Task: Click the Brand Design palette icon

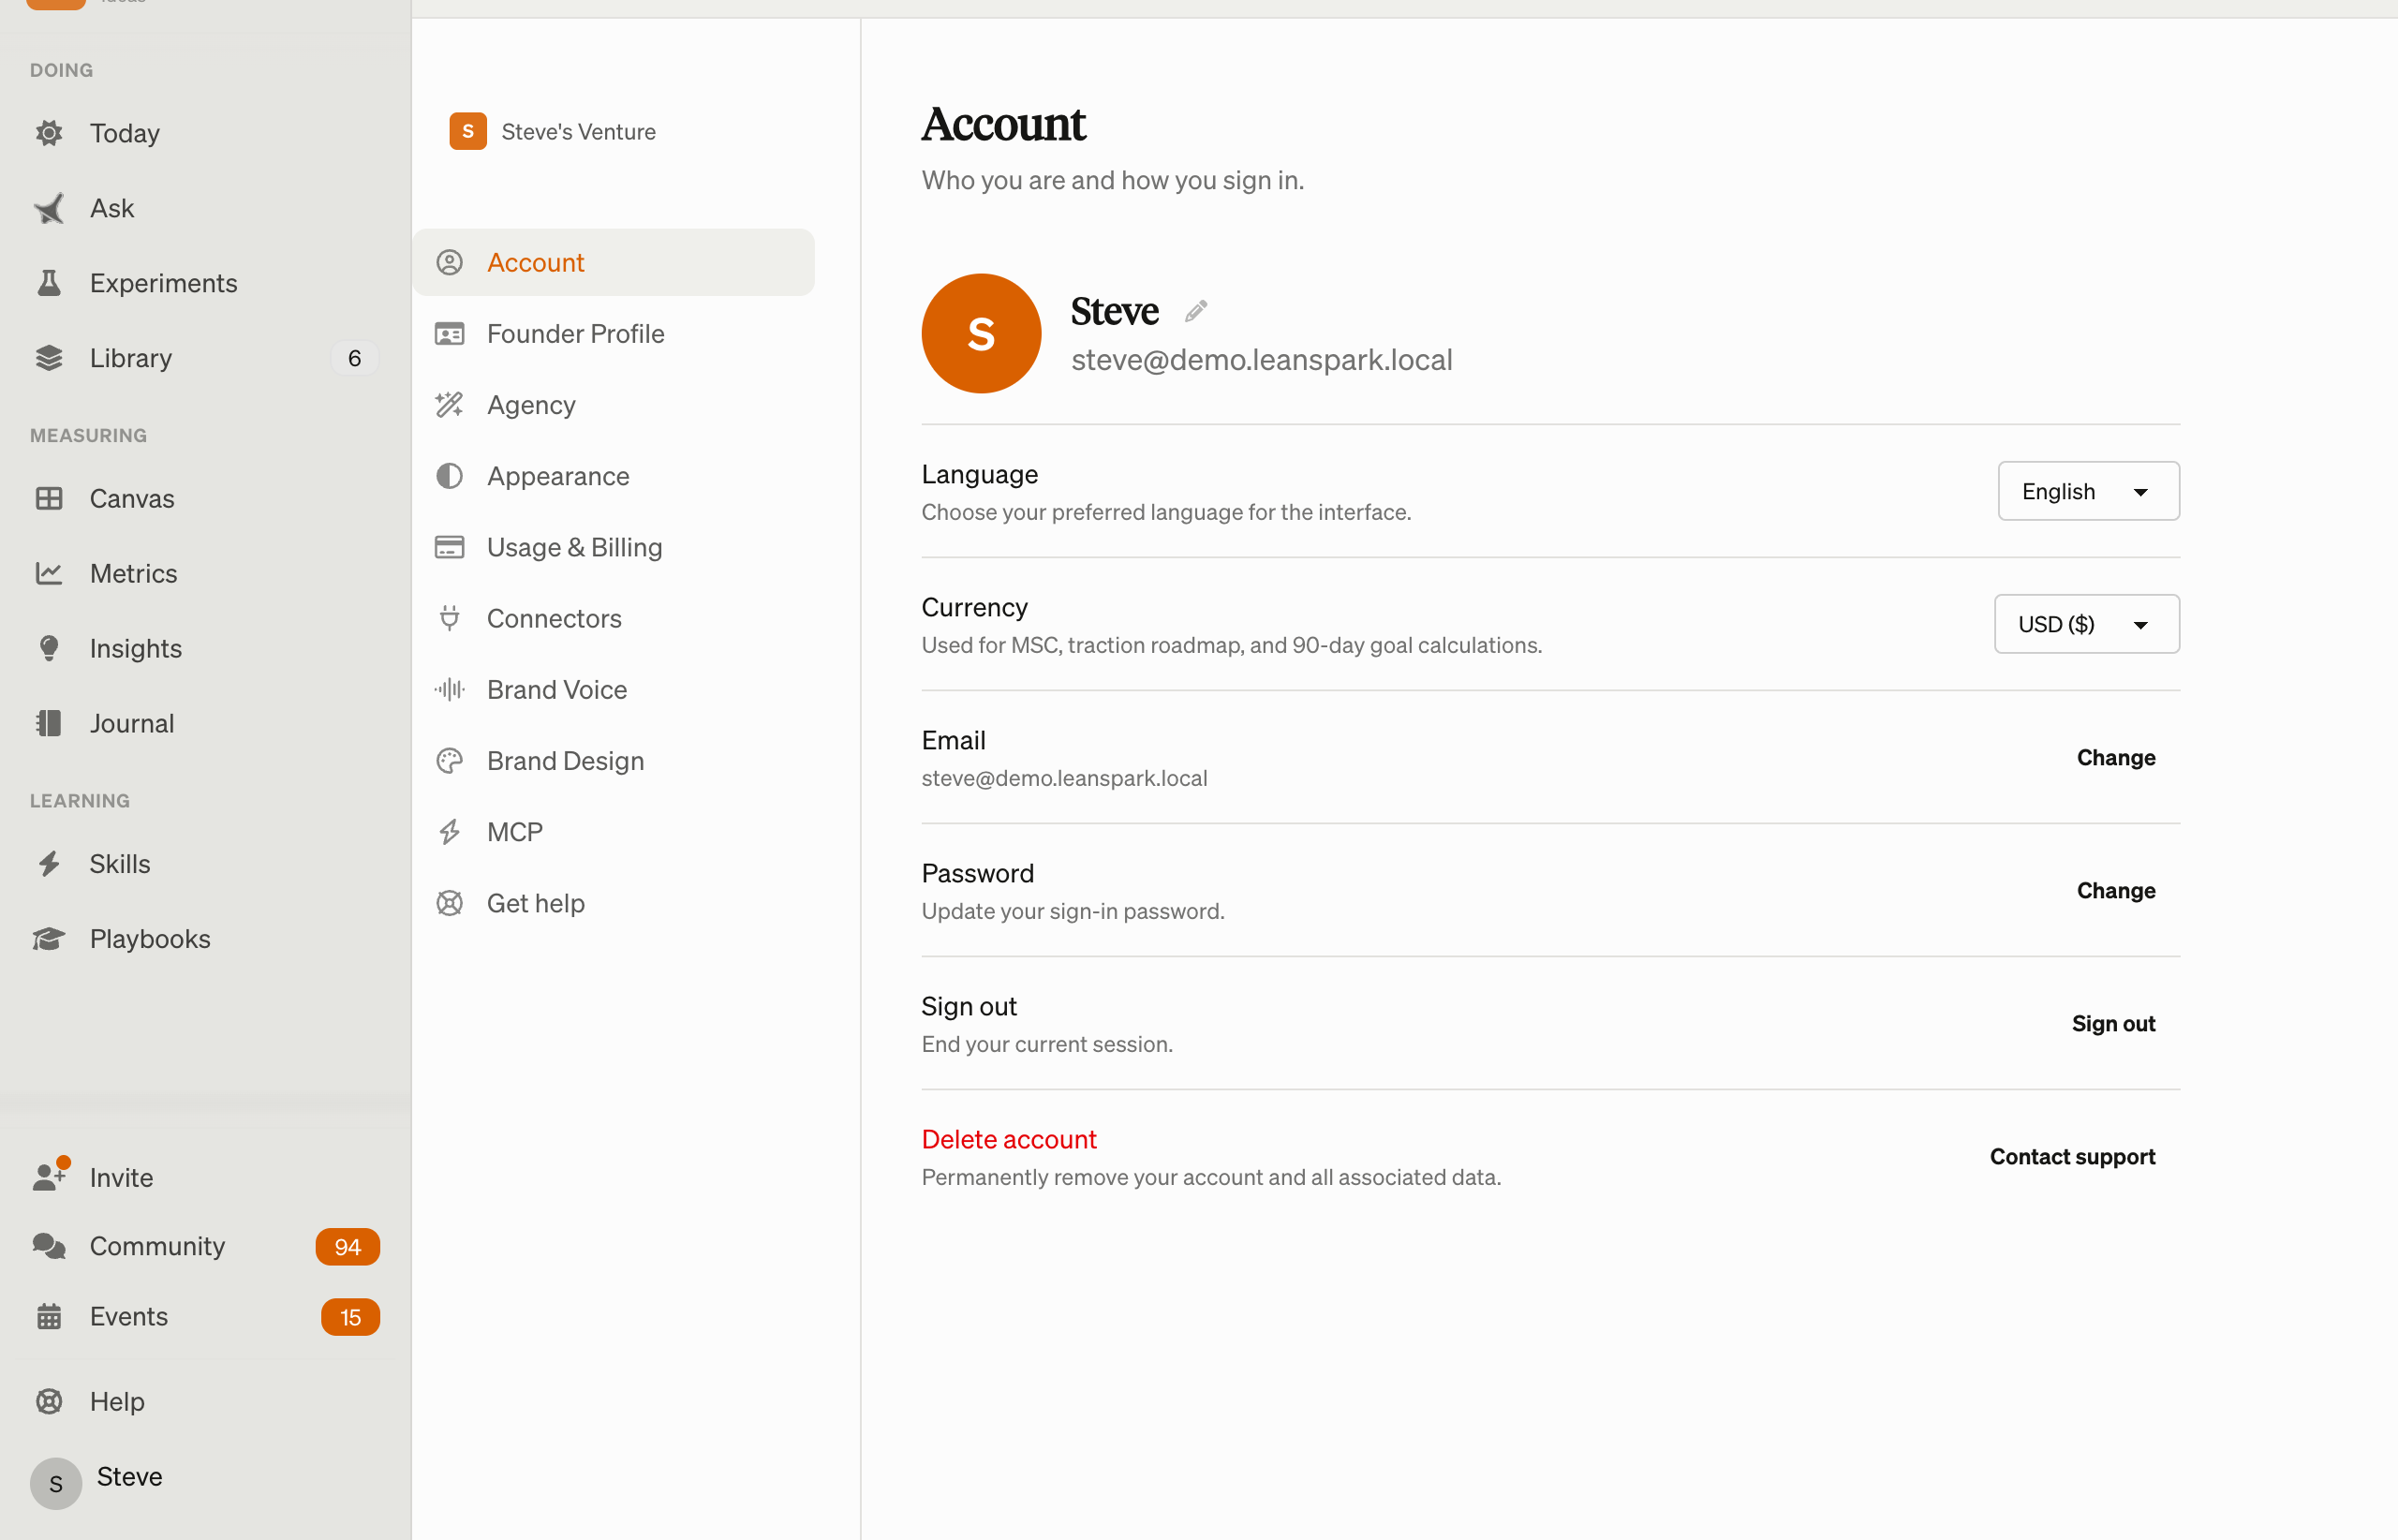Action: 450,761
